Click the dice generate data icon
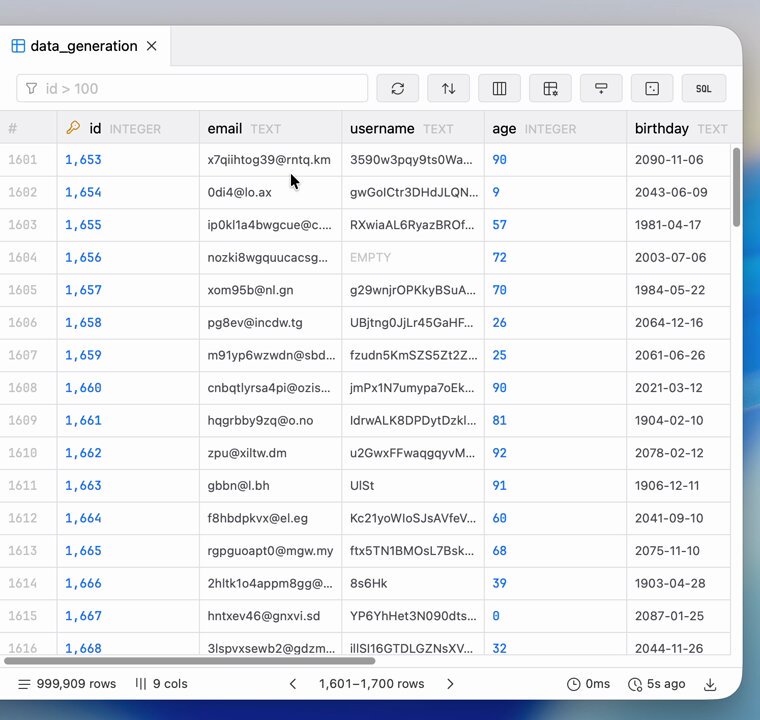 pos(652,88)
